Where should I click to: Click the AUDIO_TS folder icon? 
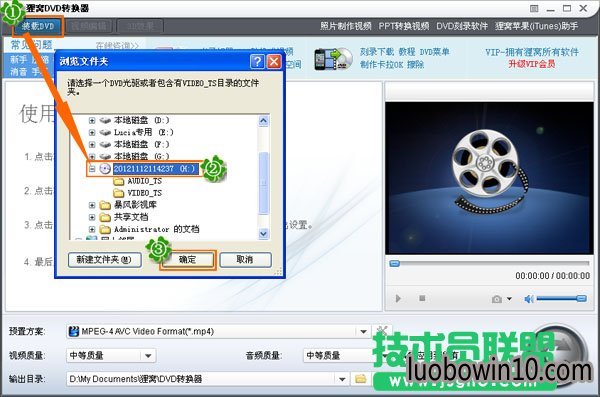tap(119, 181)
